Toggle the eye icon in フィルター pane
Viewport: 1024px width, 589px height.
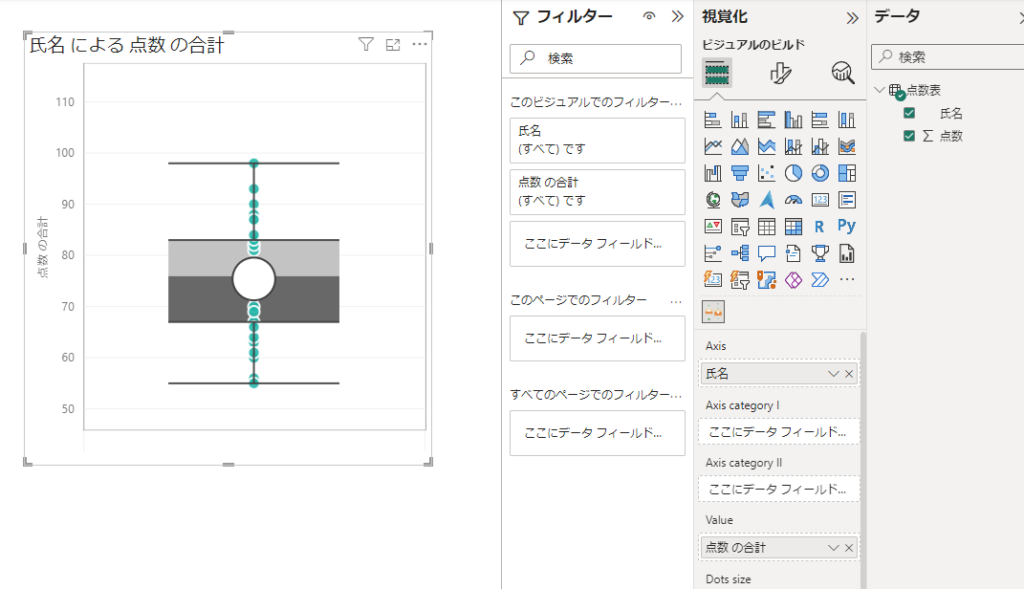tap(649, 17)
